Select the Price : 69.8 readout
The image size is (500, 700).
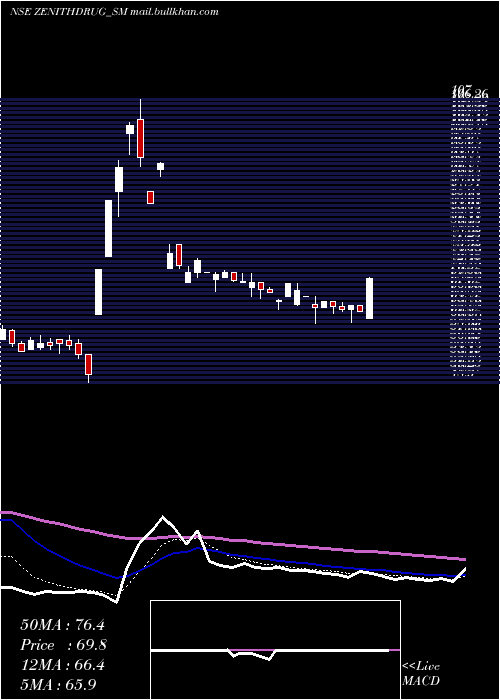(63, 645)
